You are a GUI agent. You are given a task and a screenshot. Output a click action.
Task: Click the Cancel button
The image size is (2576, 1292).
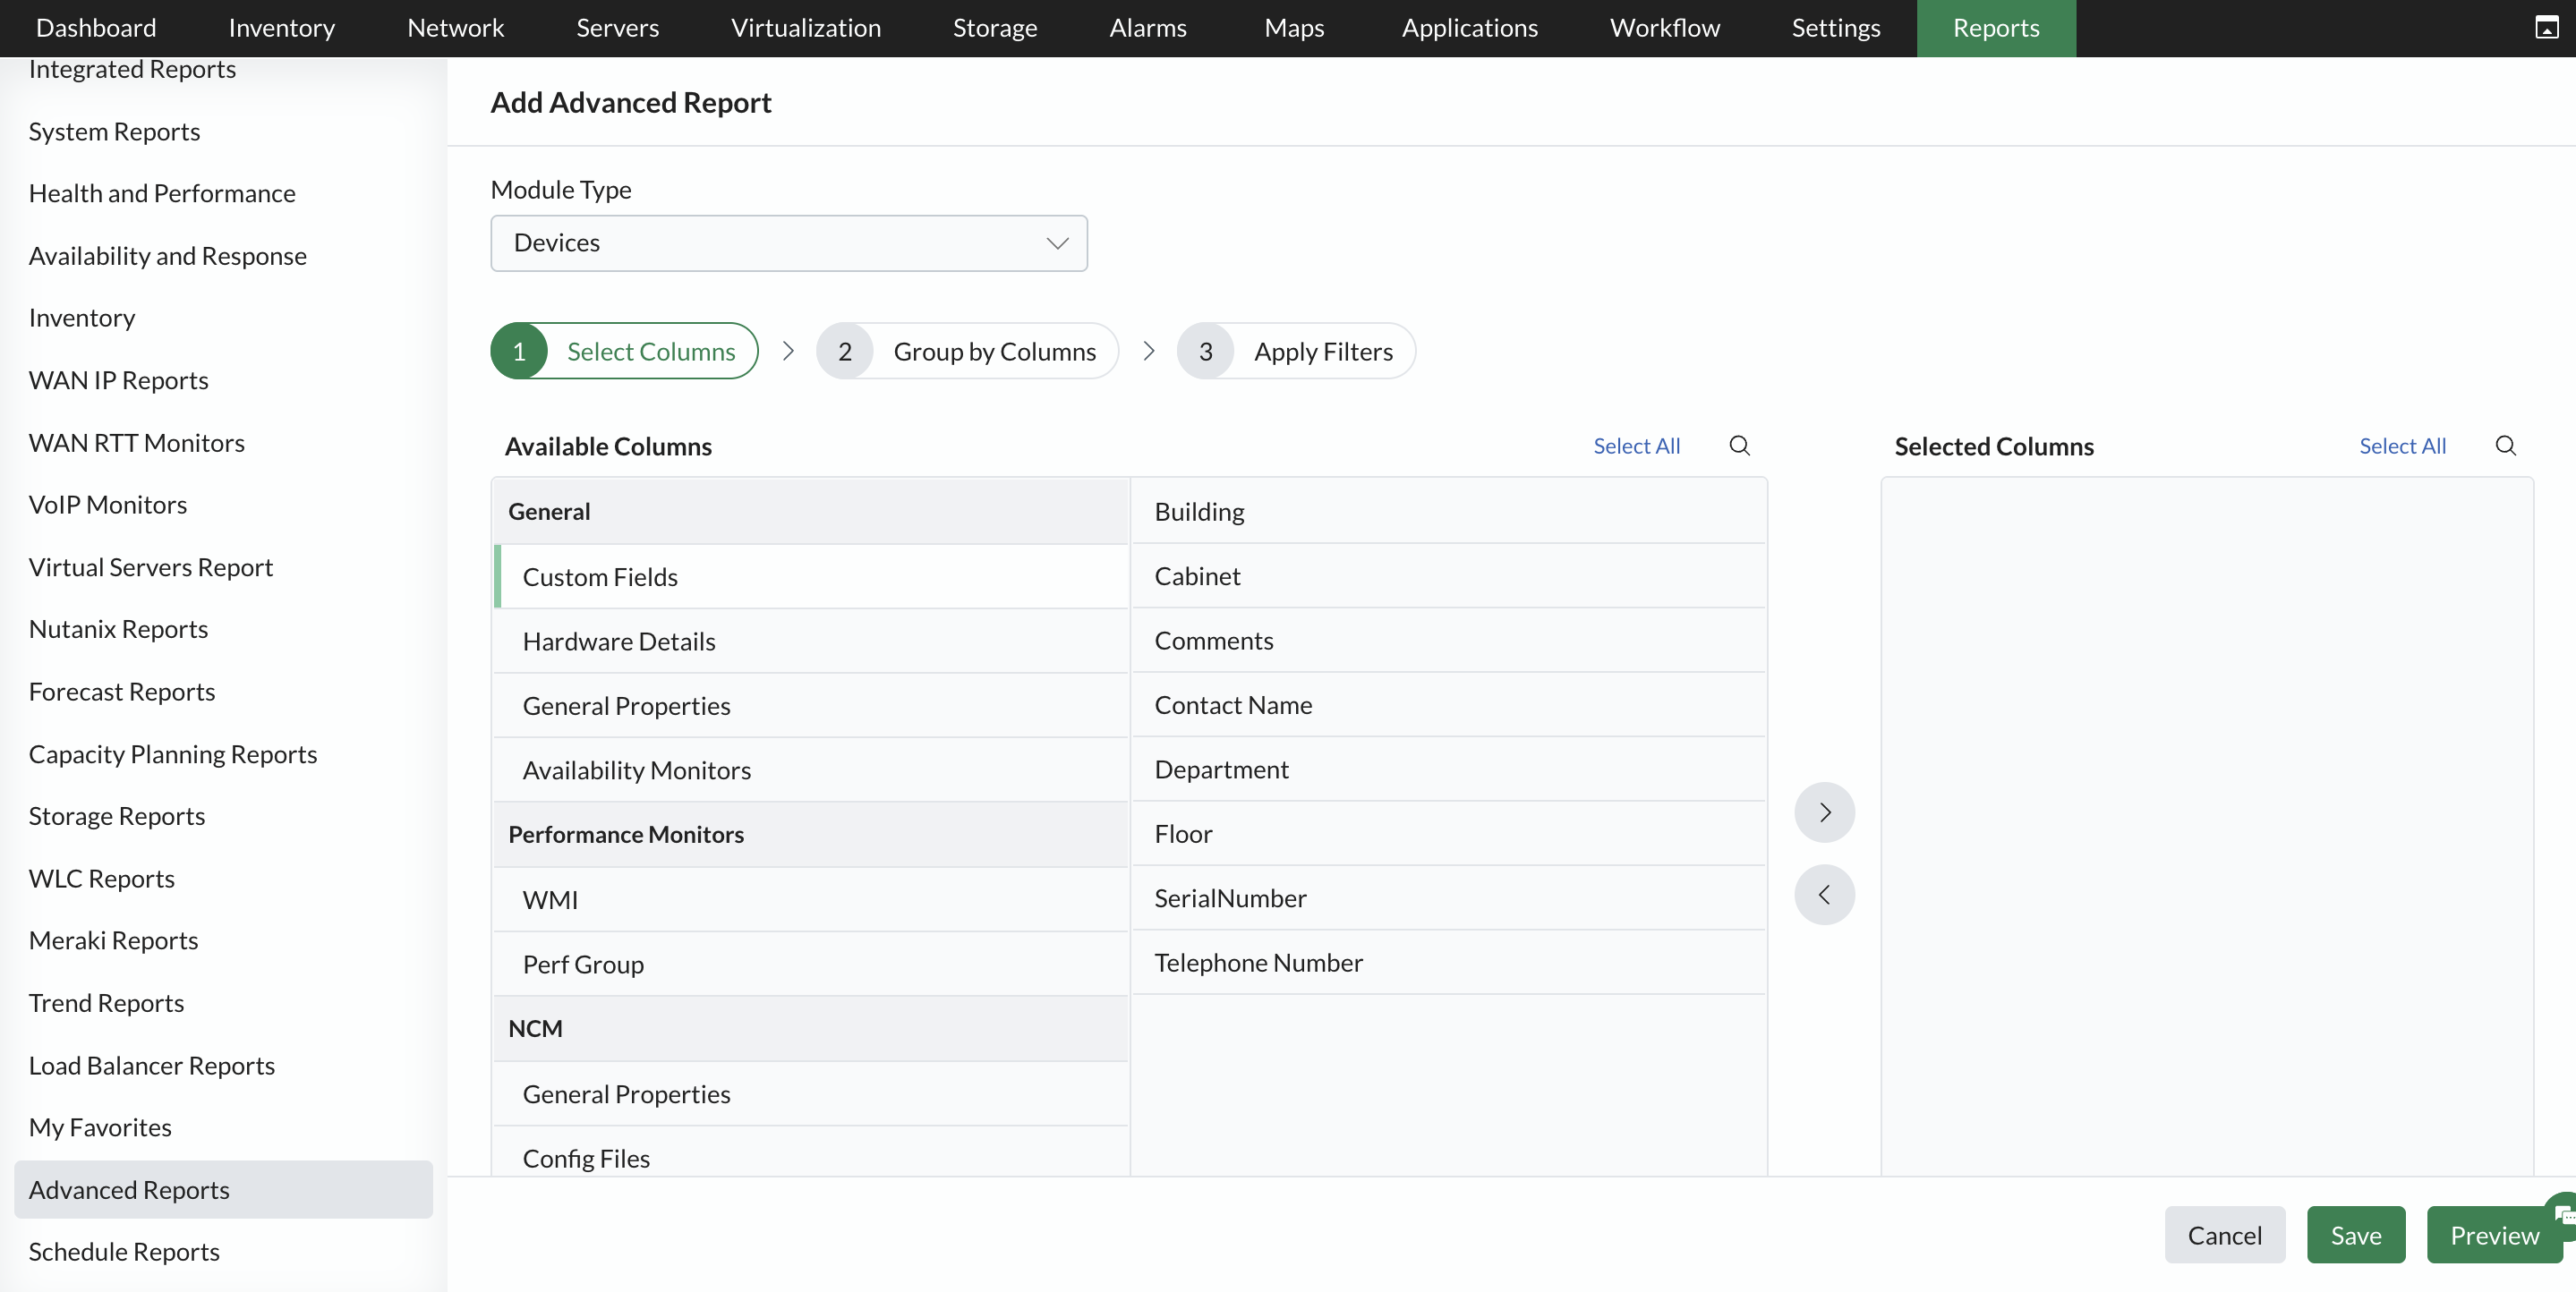tap(2224, 1235)
